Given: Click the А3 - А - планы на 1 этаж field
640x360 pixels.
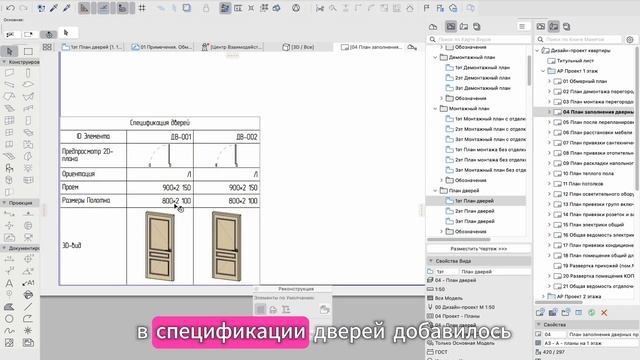Looking at the screenshot, I should [591, 343].
